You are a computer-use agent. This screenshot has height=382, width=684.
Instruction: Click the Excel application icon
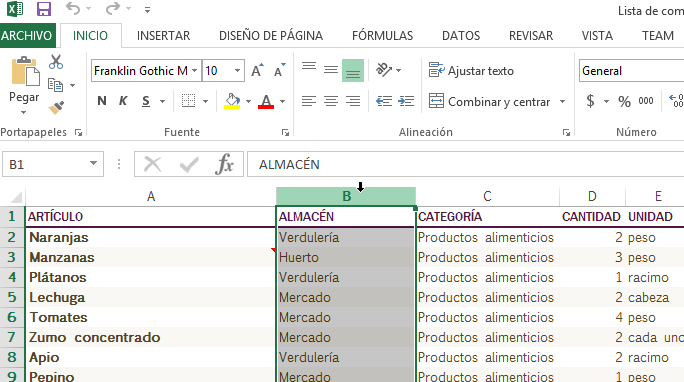15,9
